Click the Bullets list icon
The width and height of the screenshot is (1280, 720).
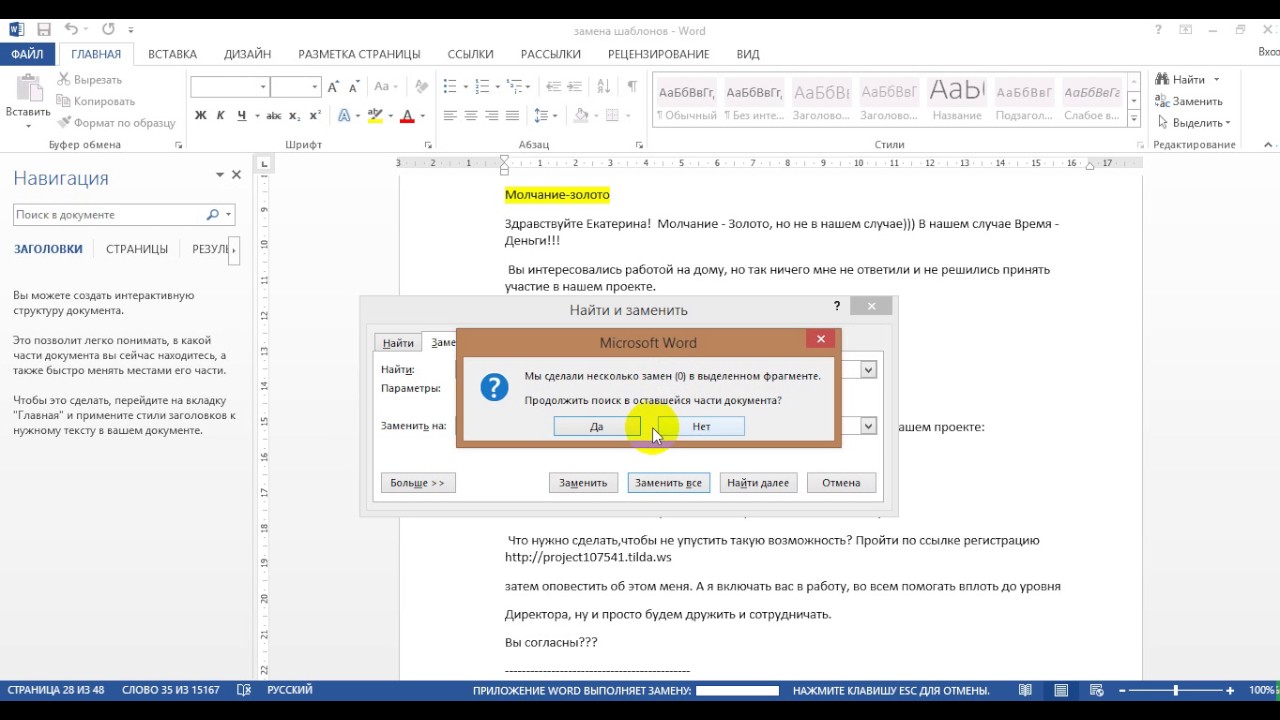(x=450, y=87)
